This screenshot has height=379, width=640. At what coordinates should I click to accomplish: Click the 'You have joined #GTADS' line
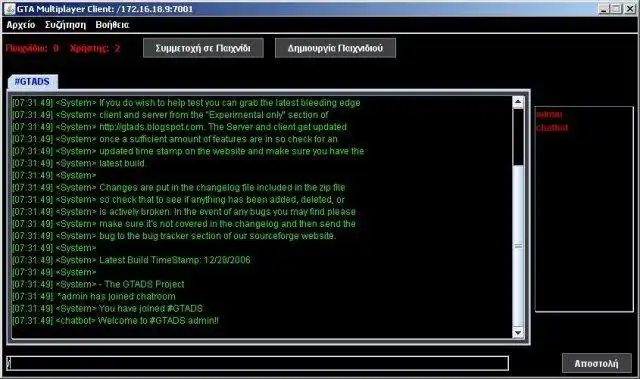107,308
